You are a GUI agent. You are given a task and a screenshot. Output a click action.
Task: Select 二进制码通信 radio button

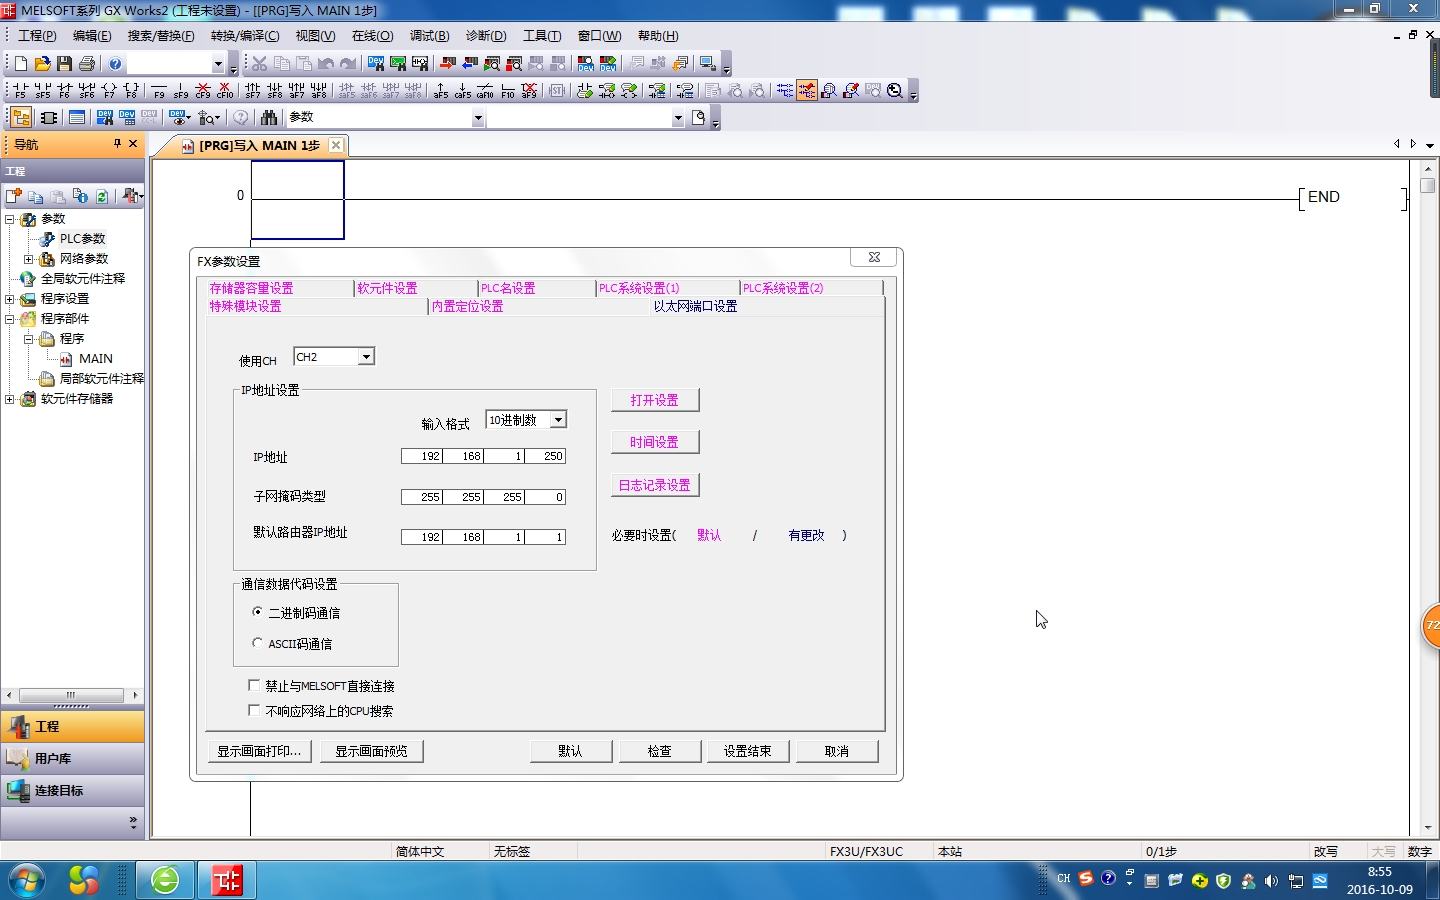click(258, 612)
